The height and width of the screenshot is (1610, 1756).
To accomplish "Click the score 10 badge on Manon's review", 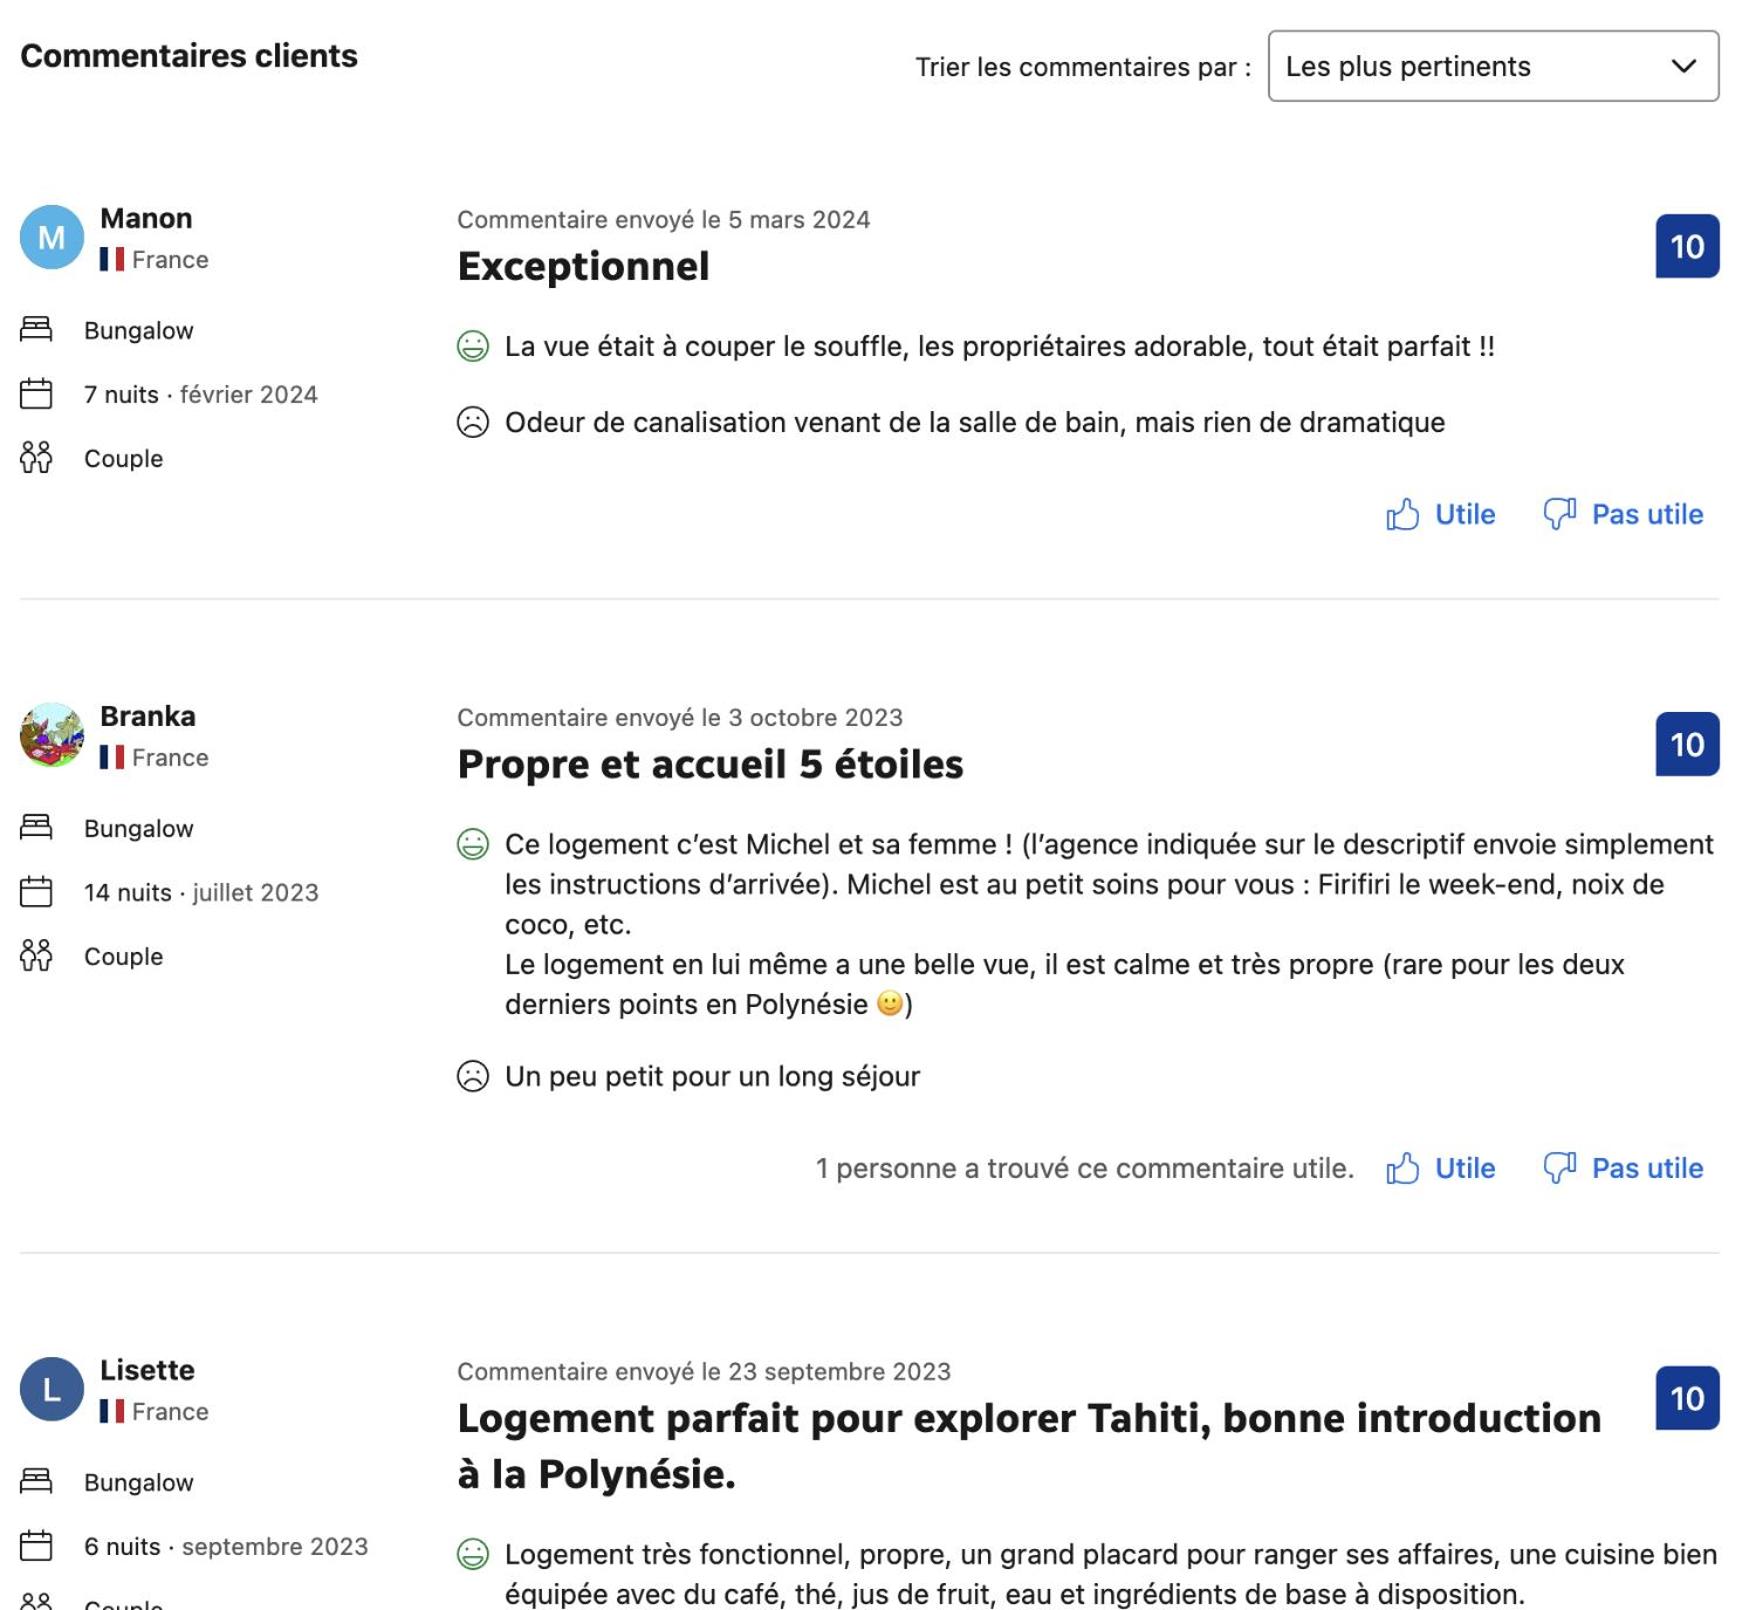I will [1687, 246].
